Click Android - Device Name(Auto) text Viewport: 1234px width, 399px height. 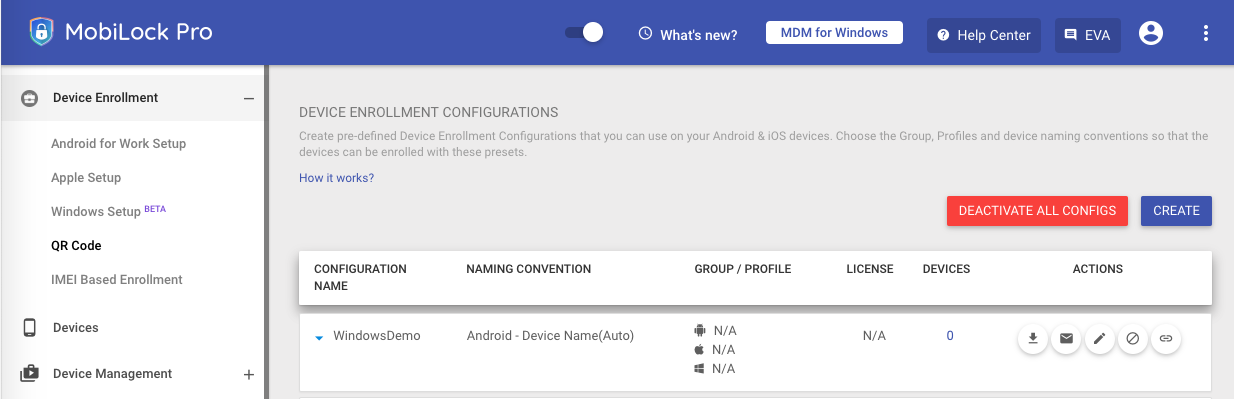coord(550,336)
